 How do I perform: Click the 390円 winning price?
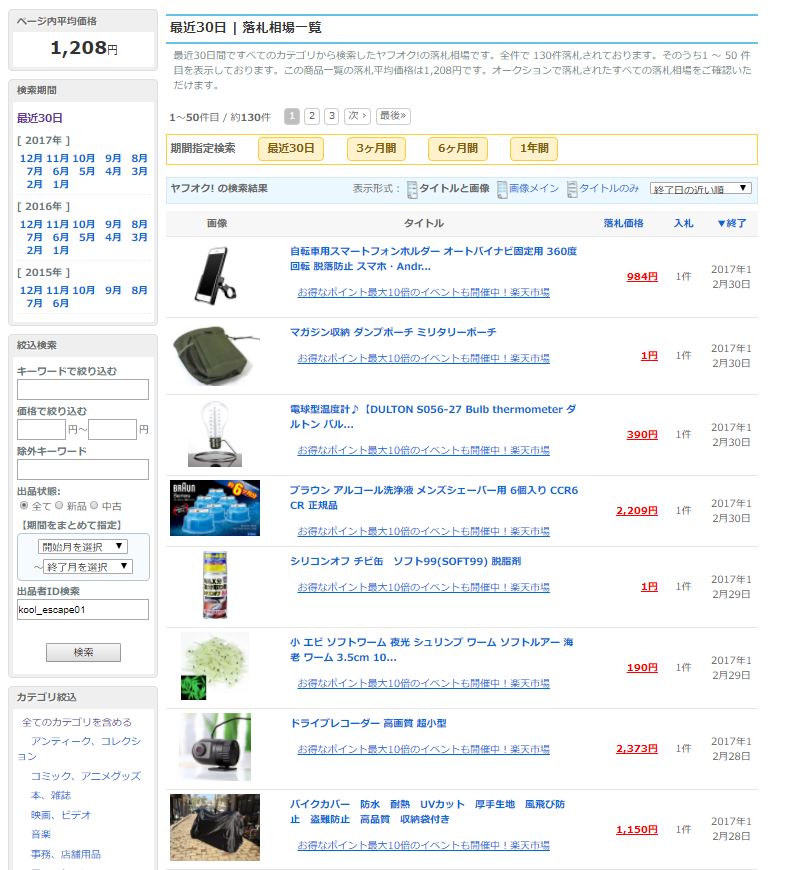point(642,434)
